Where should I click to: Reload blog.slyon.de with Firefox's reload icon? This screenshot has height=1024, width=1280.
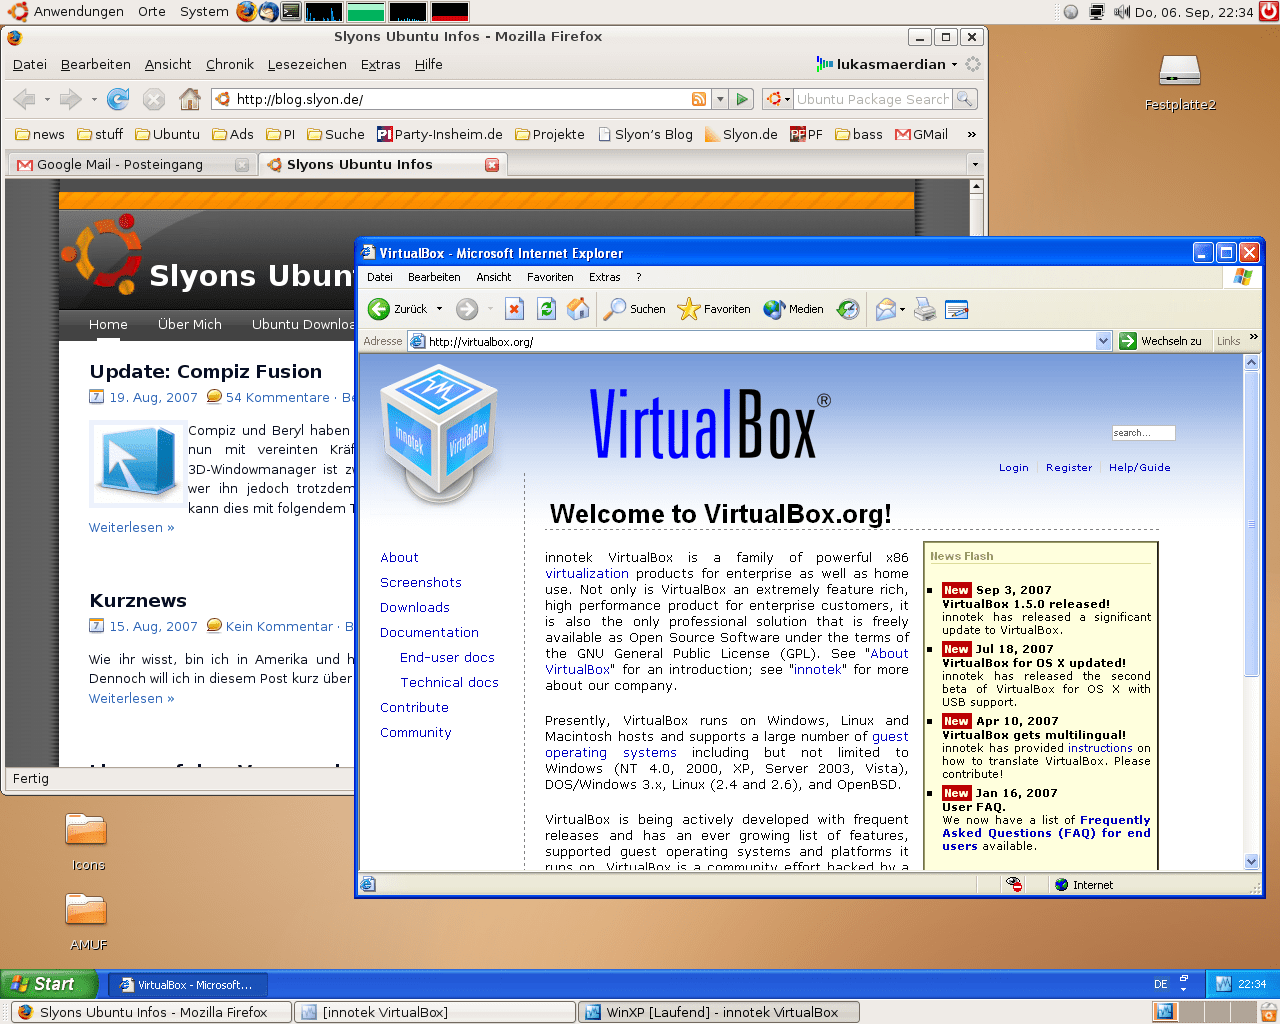[x=118, y=99]
